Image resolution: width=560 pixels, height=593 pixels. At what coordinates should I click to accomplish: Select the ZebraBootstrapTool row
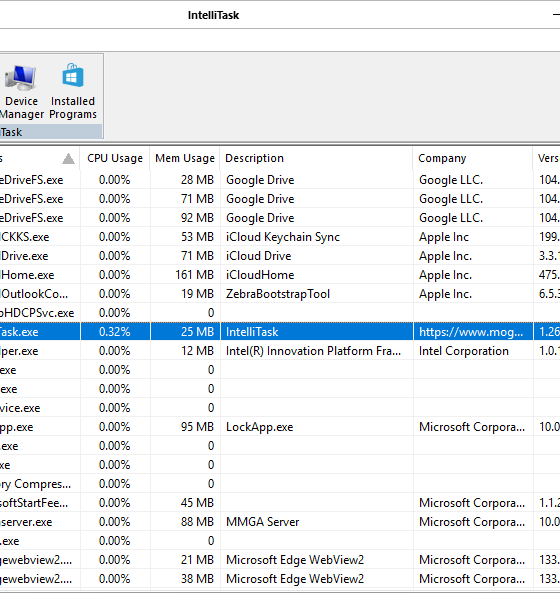coord(280,294)
